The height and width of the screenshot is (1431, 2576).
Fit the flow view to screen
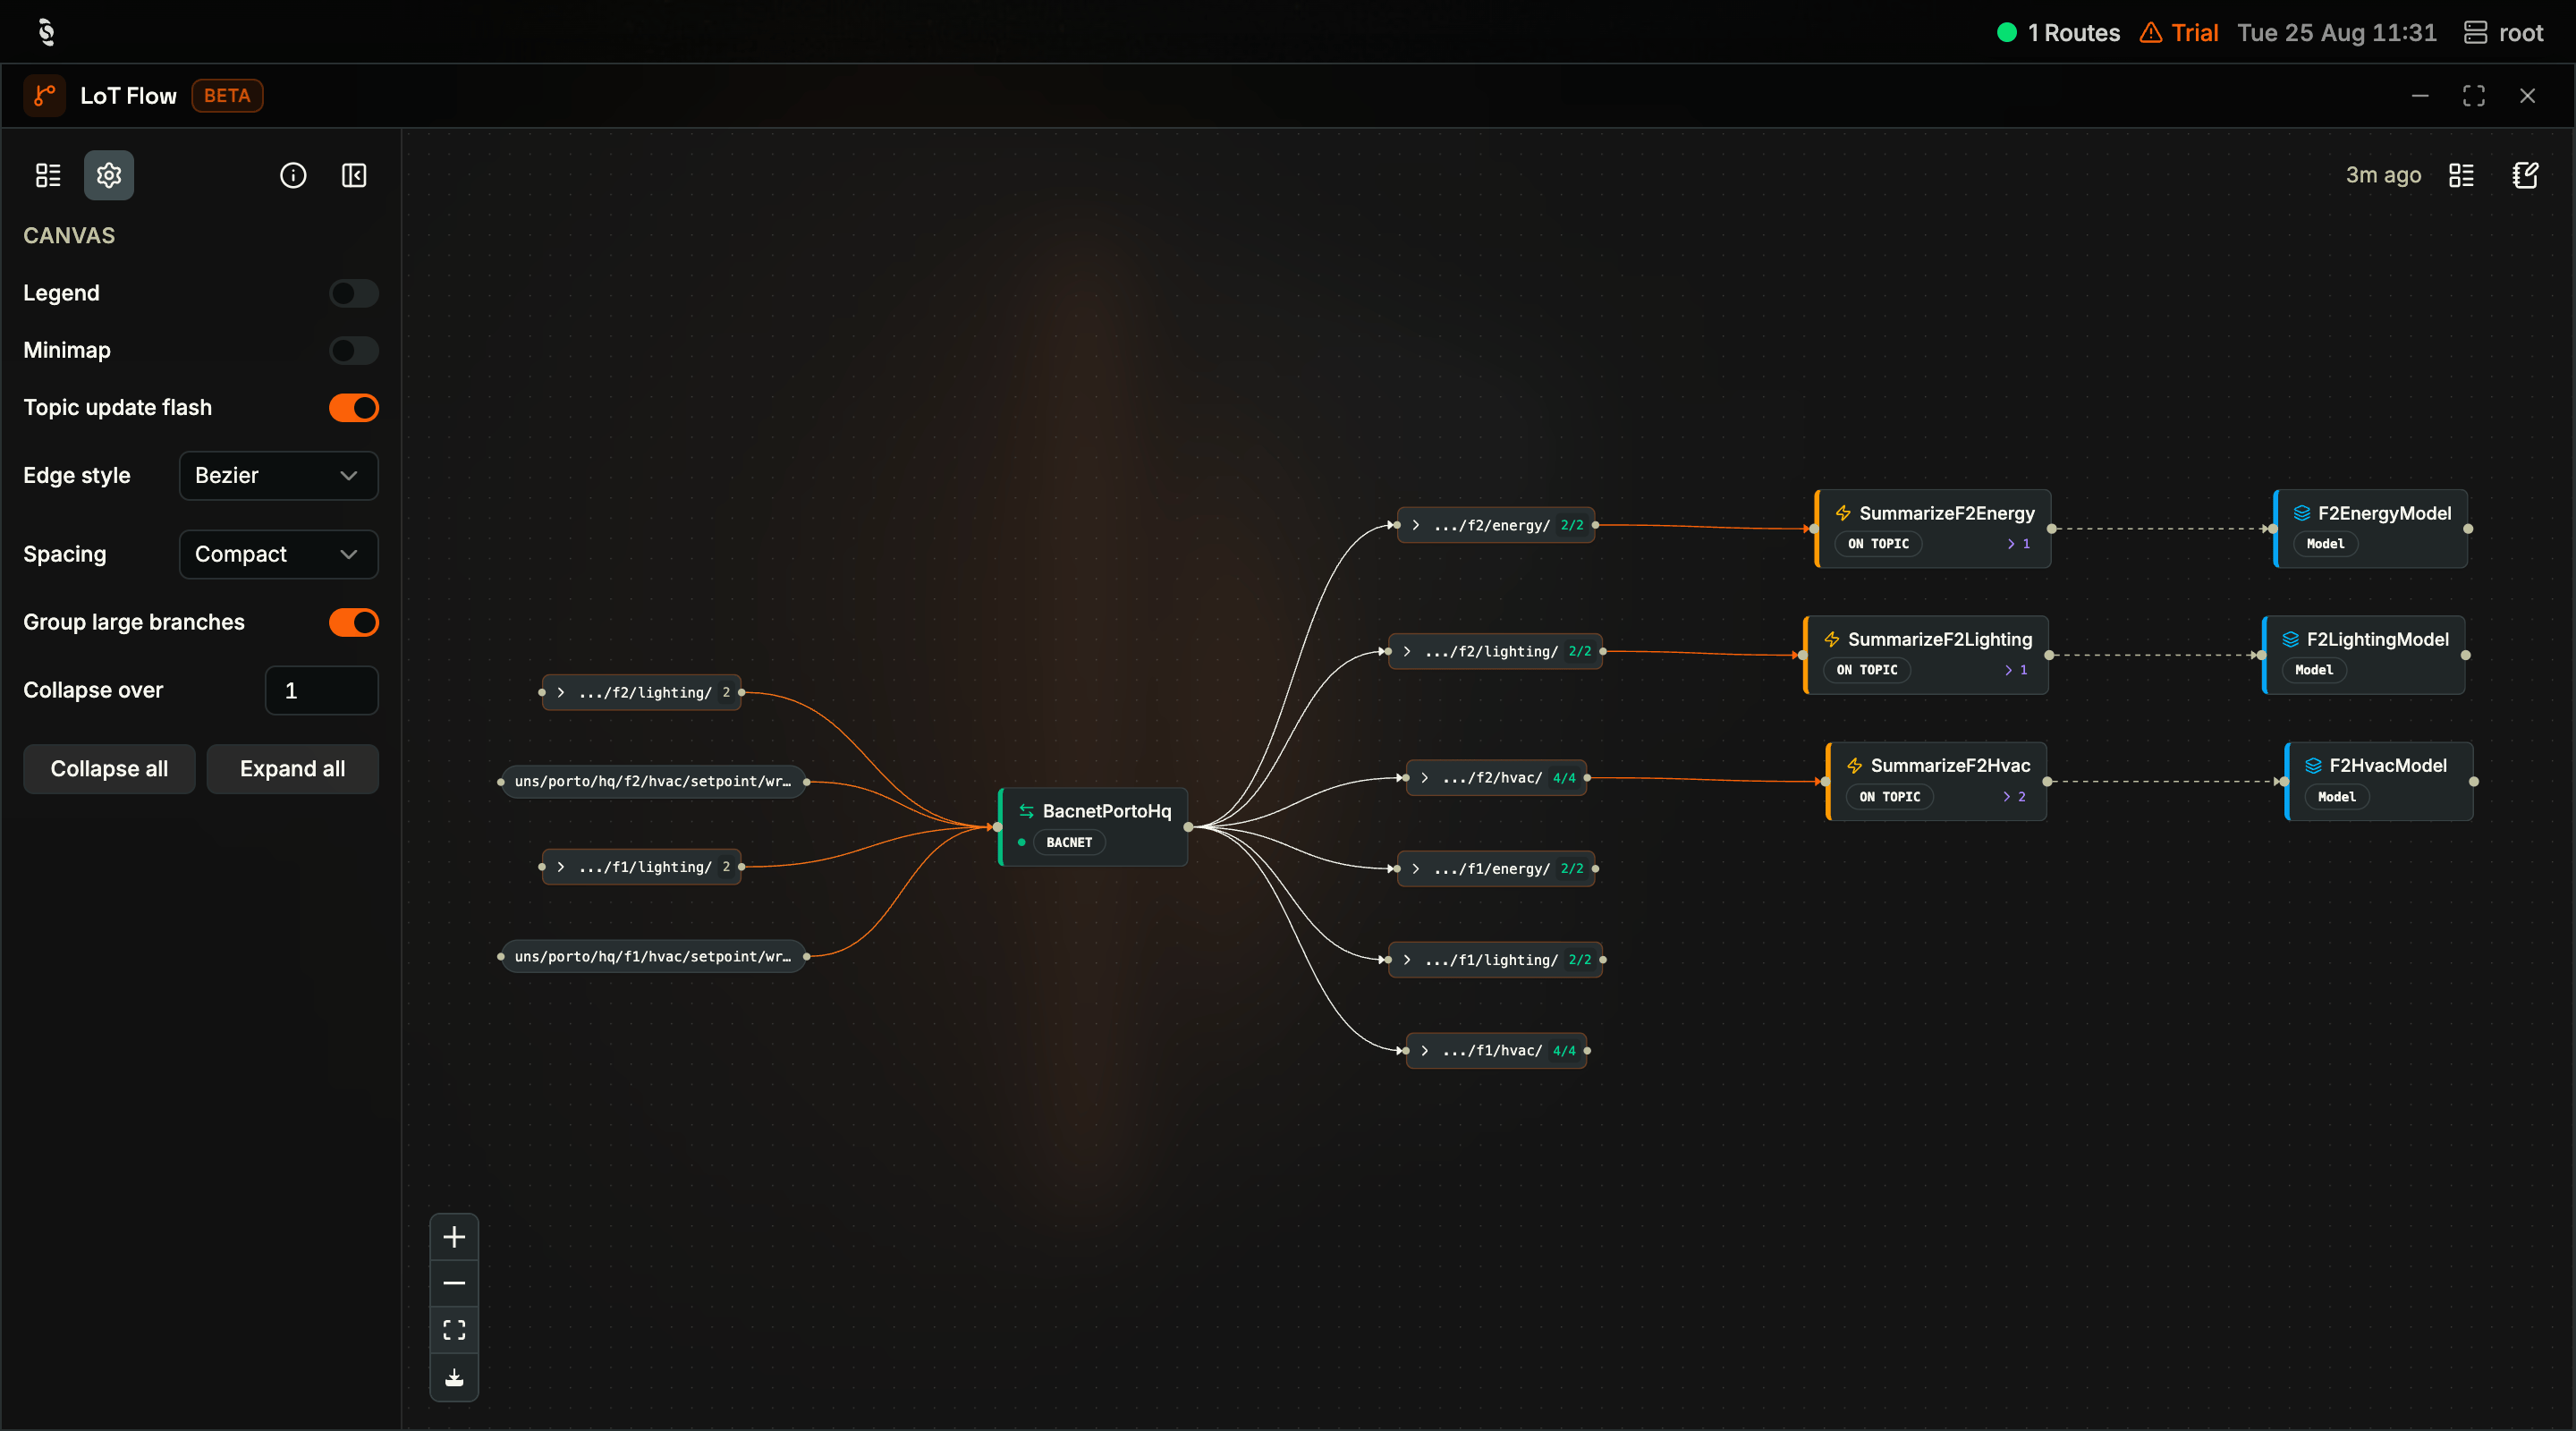pos(454,1330)
